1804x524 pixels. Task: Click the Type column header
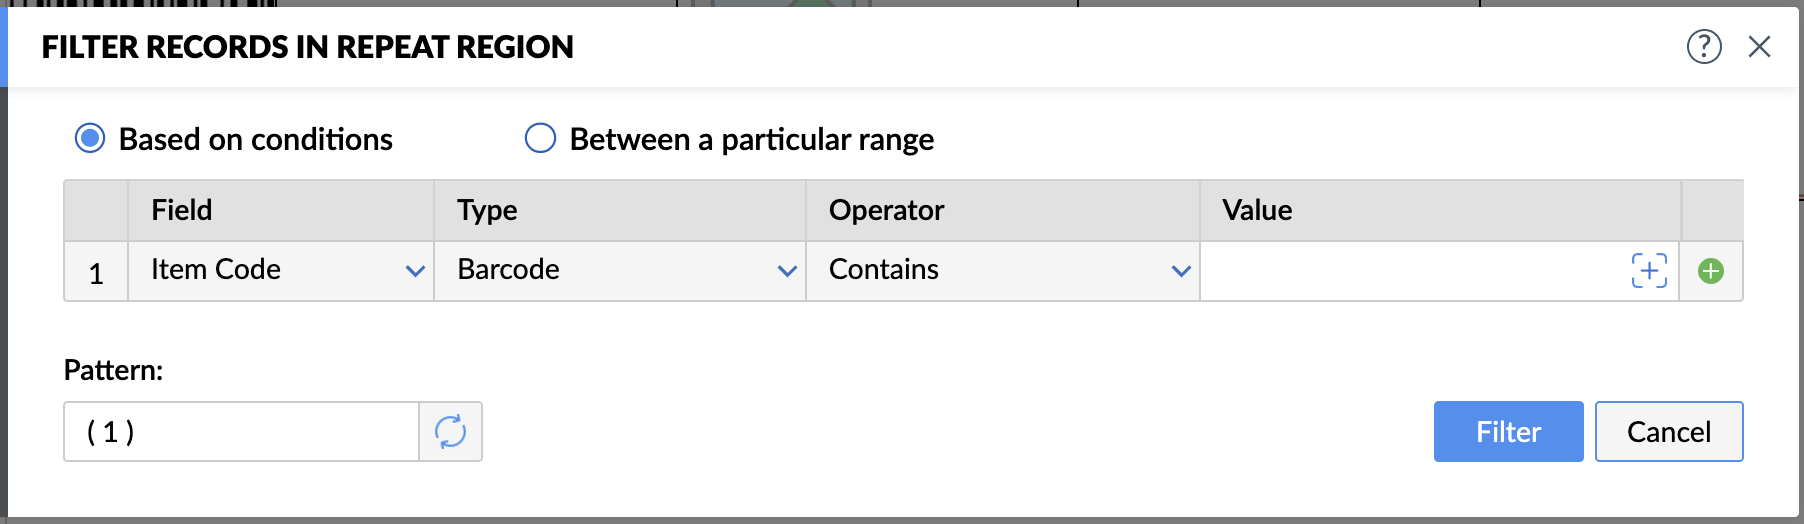(x=487, y=210)
